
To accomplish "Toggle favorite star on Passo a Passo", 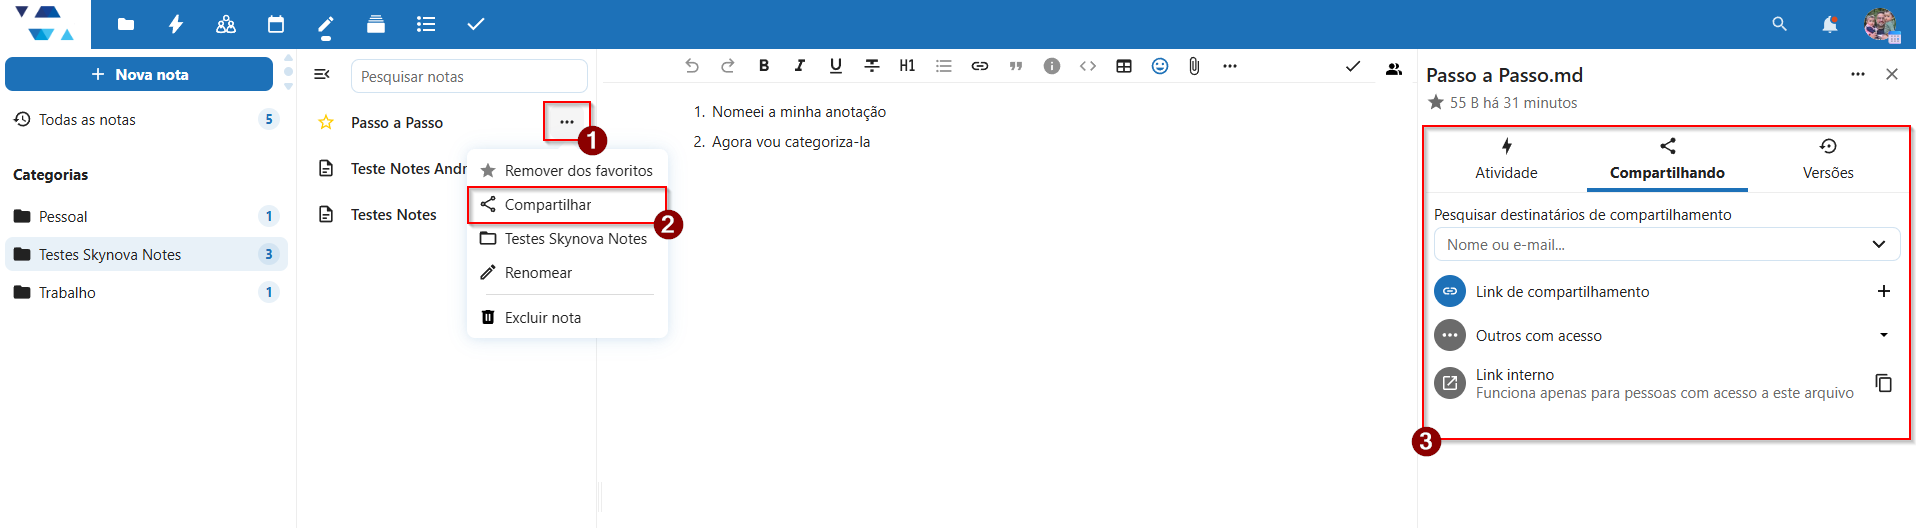I will pos(326,122).
